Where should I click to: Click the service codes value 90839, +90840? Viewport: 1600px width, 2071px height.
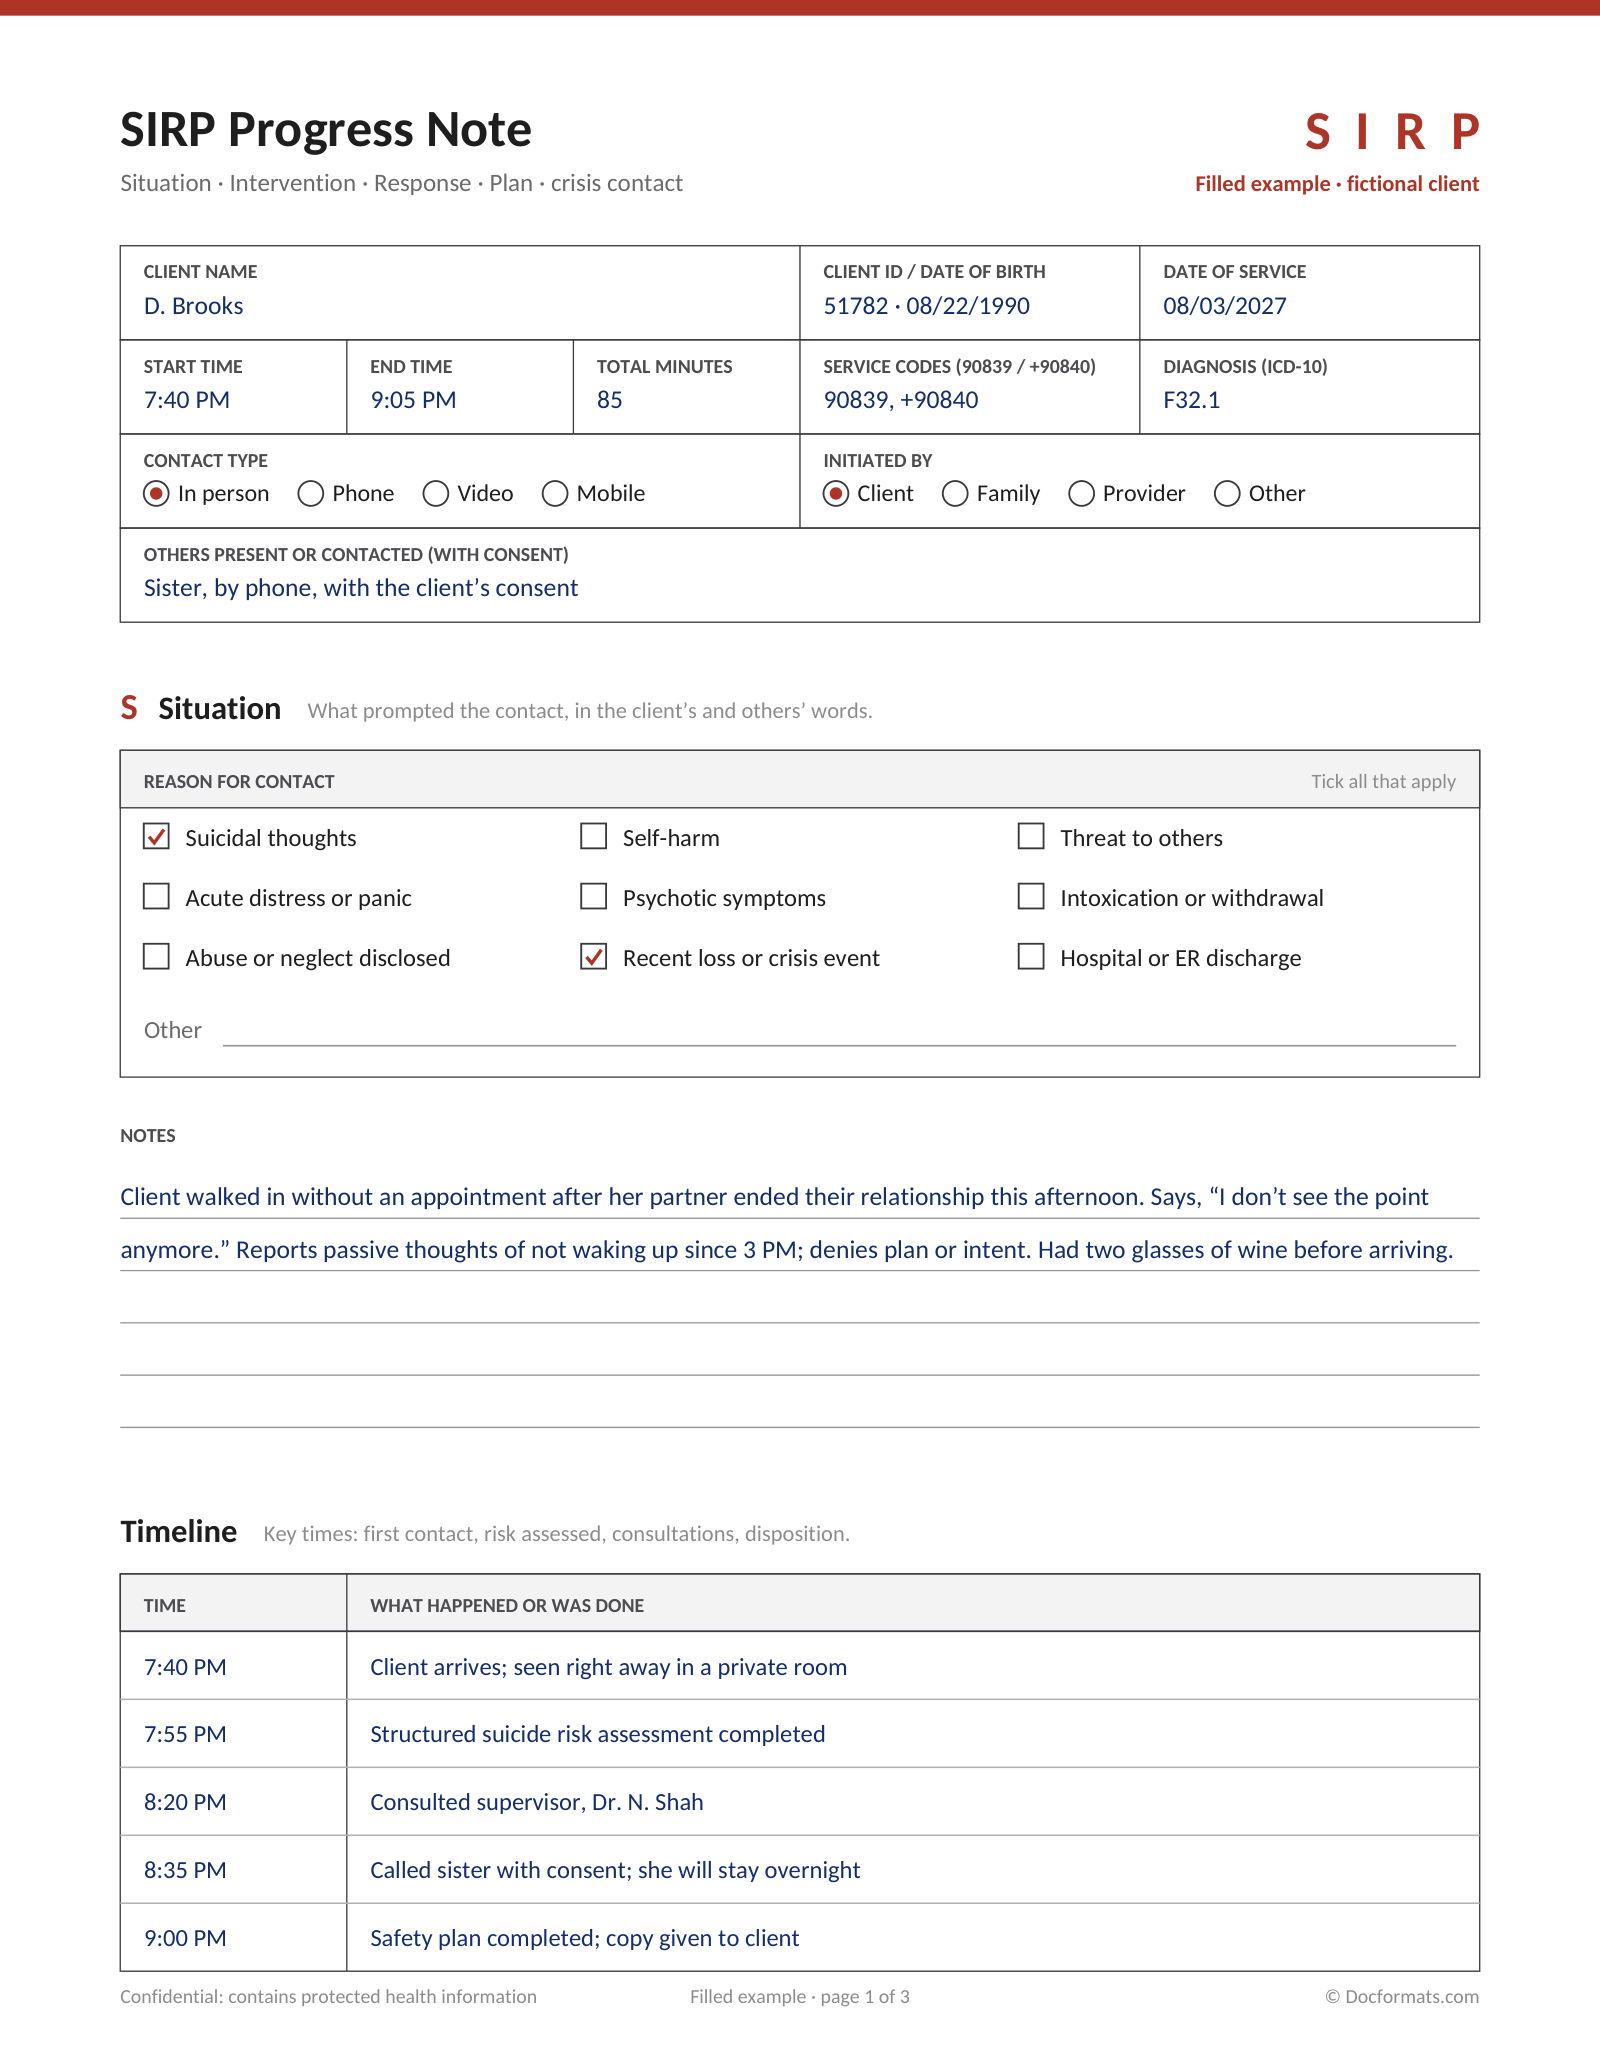point(901,400)
